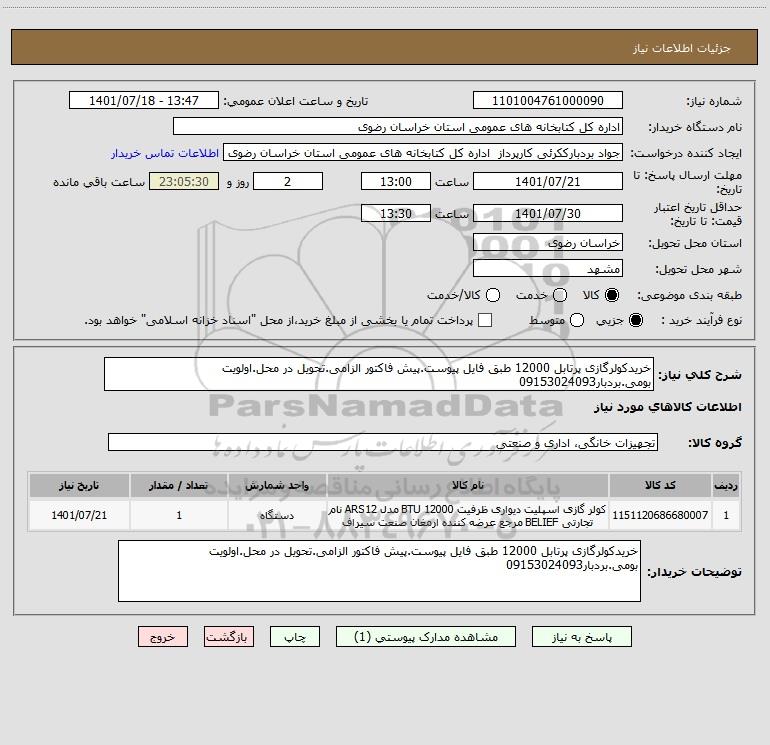Click the پاسخ به نیاز button
This screenshot has width=770, height=745.
(582, 637)
